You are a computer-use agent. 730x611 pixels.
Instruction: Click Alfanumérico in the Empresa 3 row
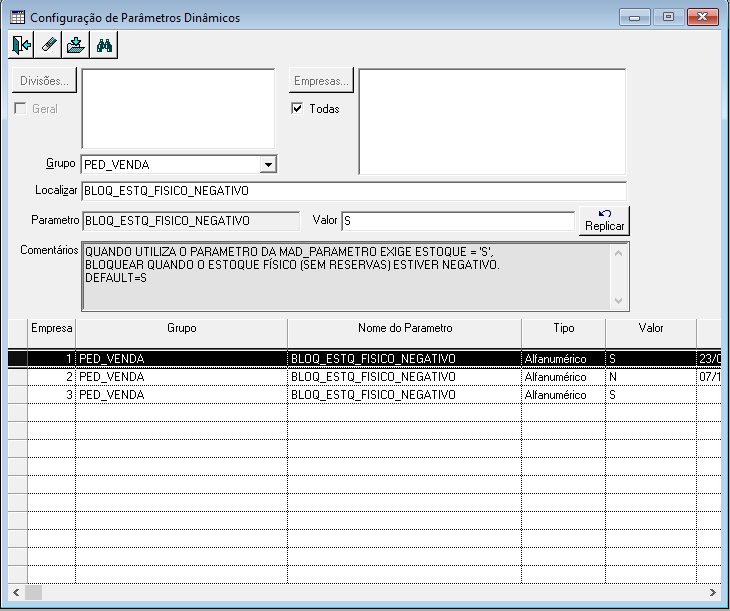pyautogui.click(x=555, y=395)
